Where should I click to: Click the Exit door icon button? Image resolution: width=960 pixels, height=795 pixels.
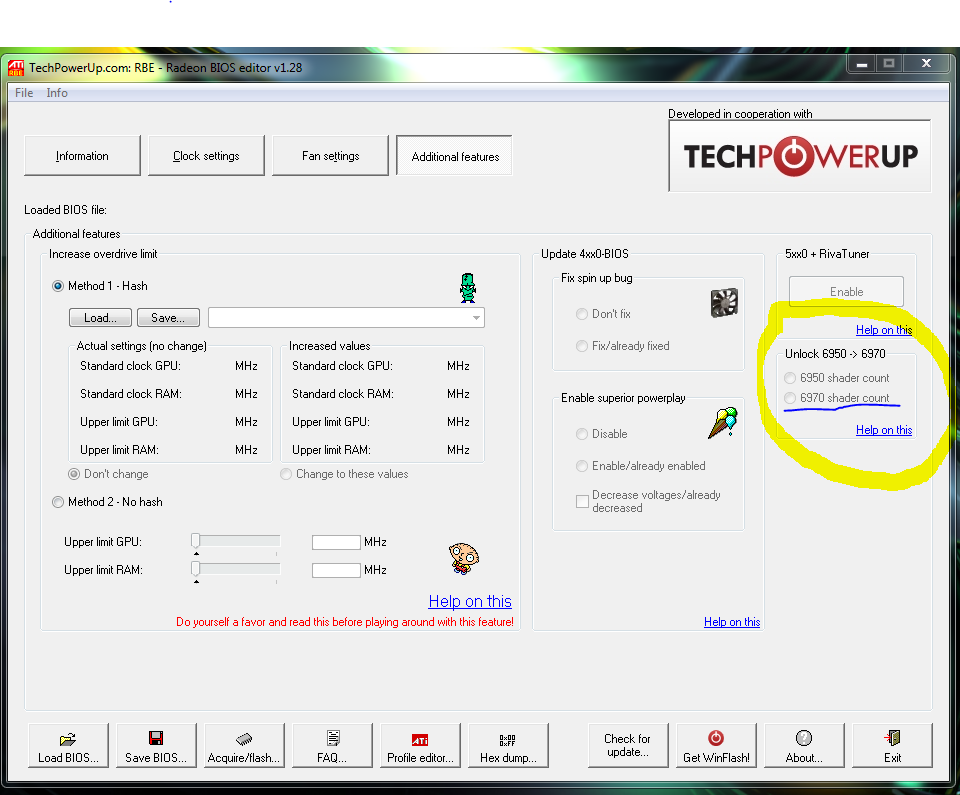coord(892,745)
